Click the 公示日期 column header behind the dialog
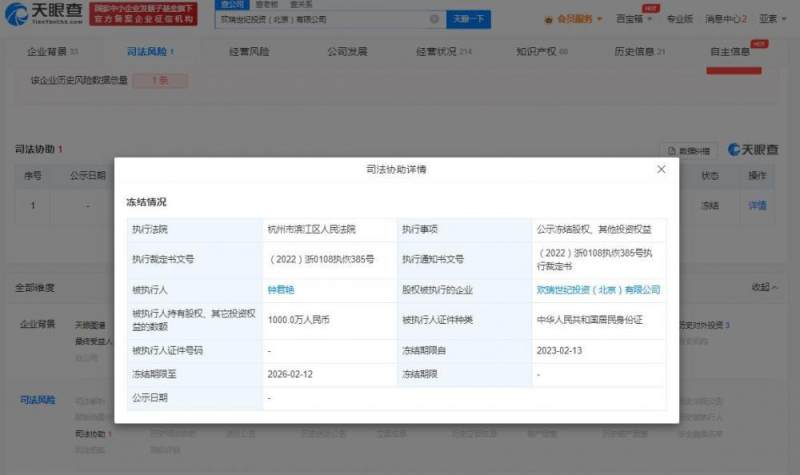800x475 pixels. click(88, 176)
